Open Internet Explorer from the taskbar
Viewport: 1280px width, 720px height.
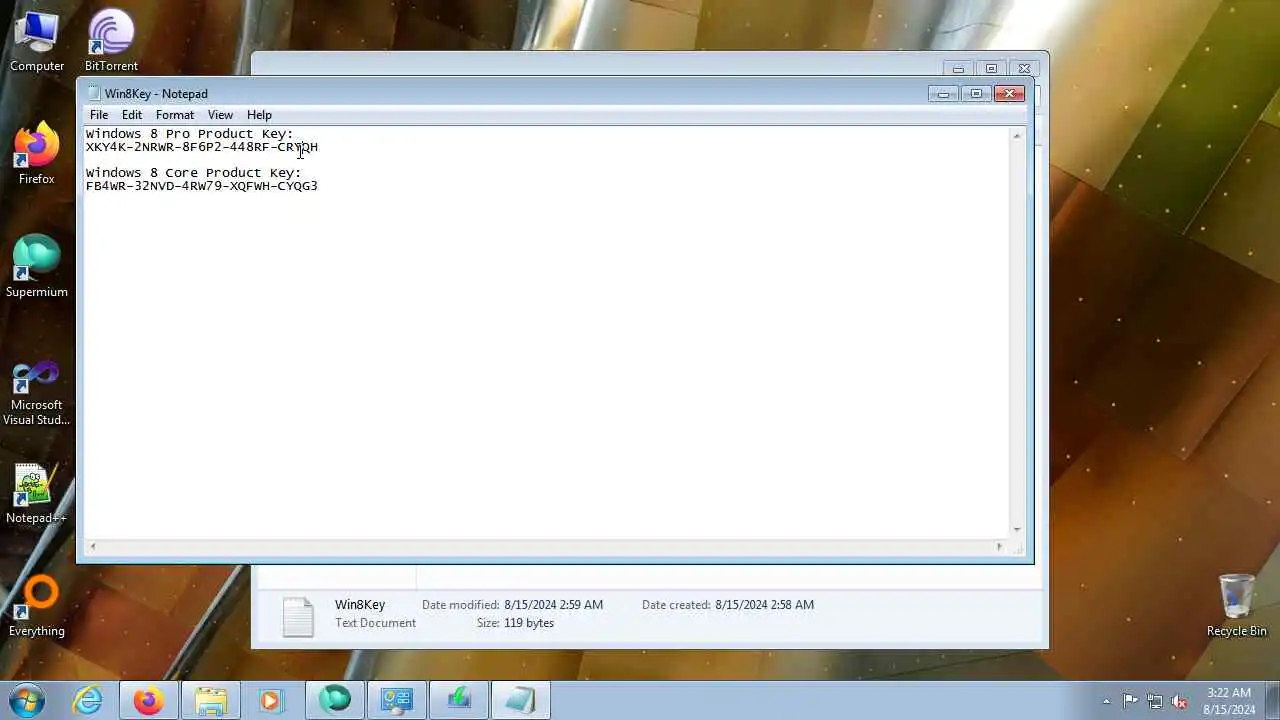point(87,701)
